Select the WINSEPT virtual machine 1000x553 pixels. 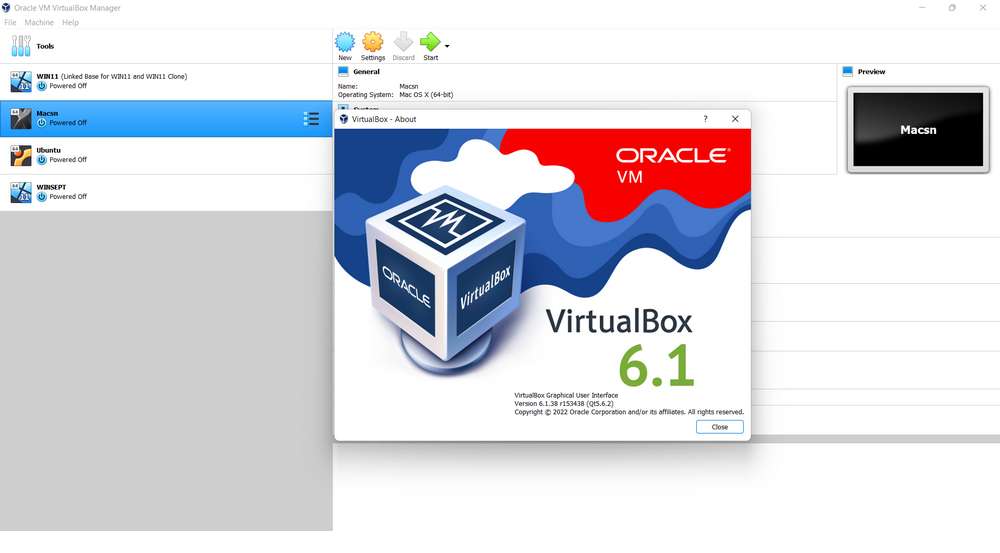click(166, 192)
